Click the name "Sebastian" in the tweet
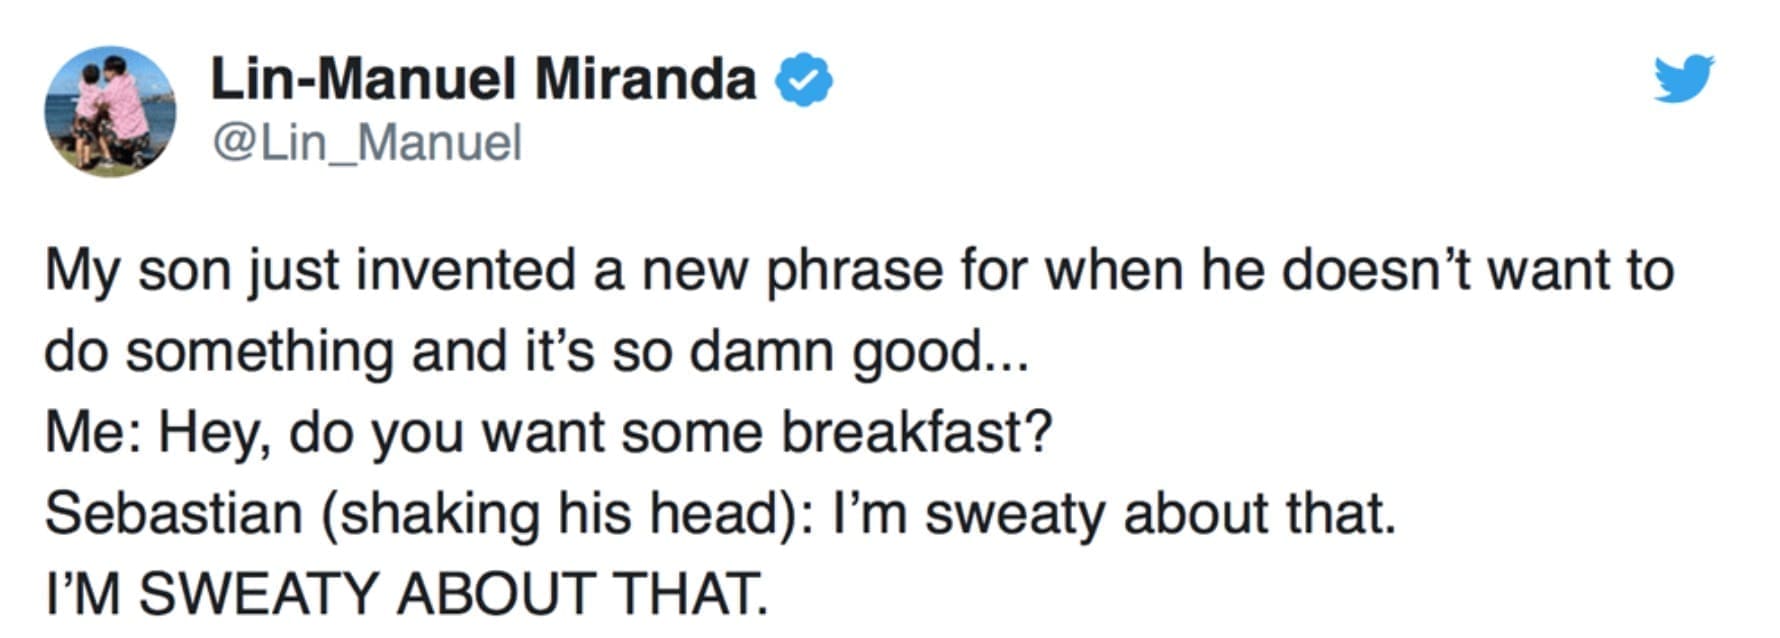The width and height of the screenshot is (1780, 638). [174, 513]
